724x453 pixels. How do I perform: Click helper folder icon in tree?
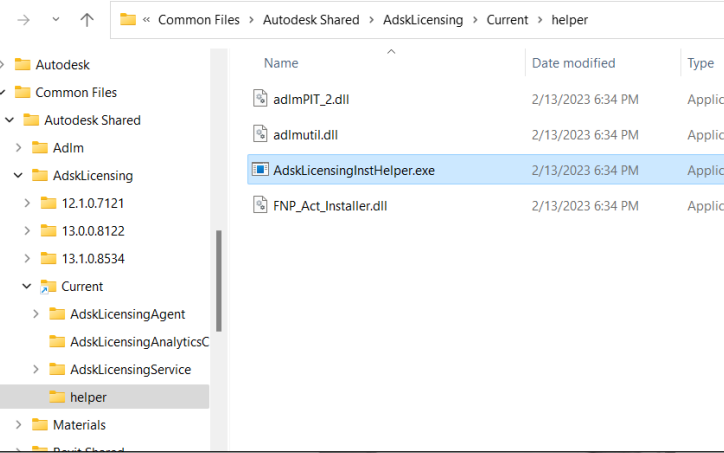pyautogui.click(x=57, y=397)
